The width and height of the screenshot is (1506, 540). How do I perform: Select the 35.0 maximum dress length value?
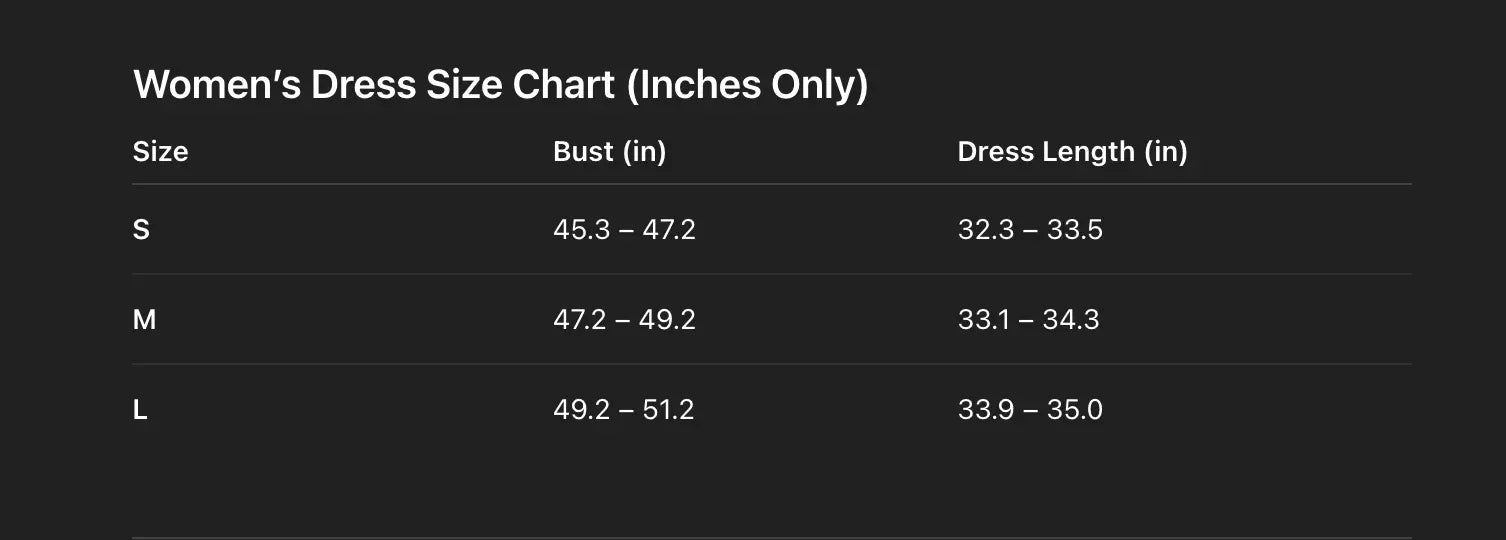[1075, 410]
